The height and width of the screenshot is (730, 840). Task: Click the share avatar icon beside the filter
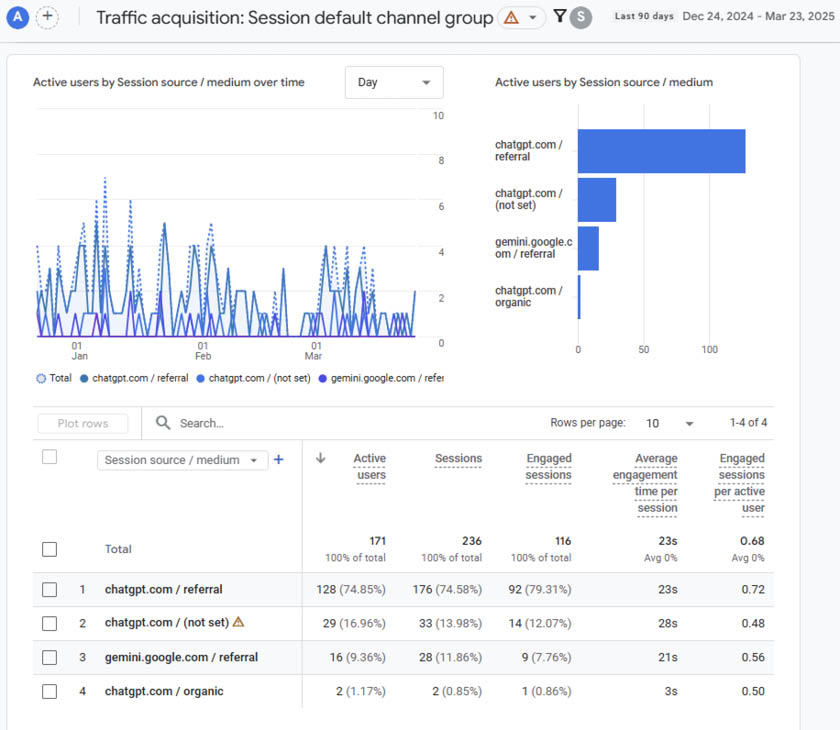pos(582,17)
